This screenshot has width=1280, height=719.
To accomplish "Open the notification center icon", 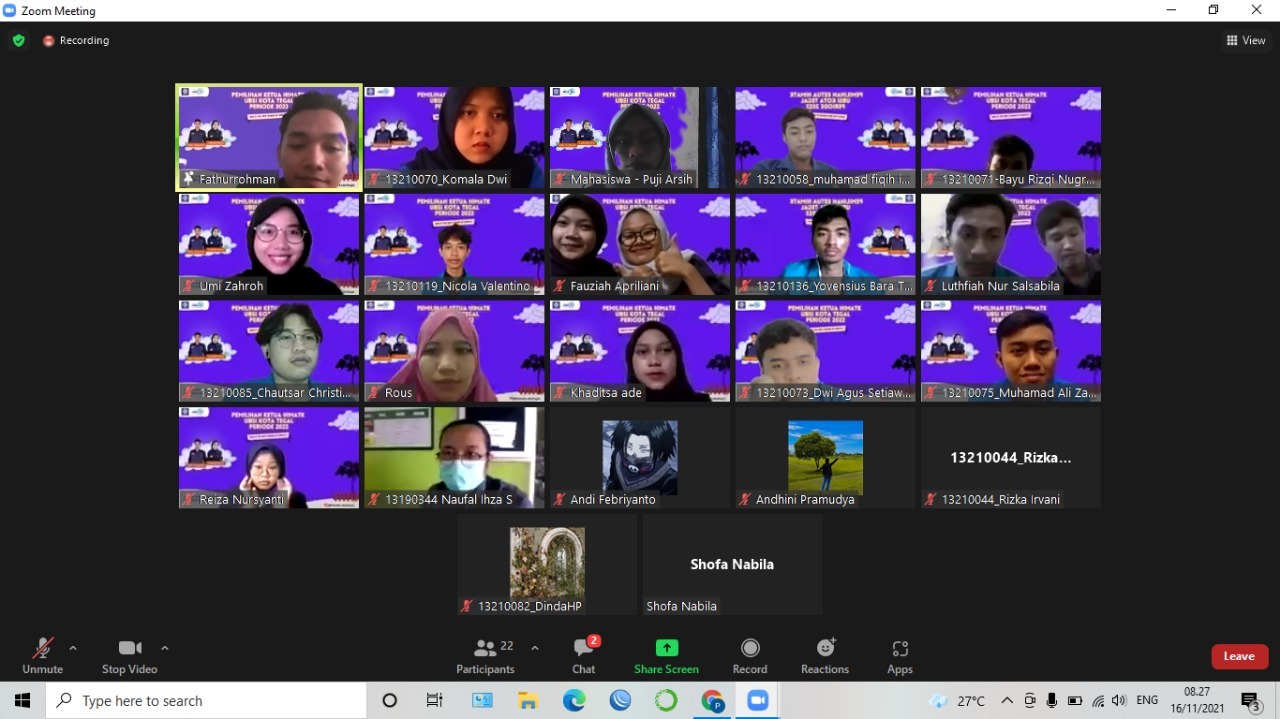I will coord(1250,701).
